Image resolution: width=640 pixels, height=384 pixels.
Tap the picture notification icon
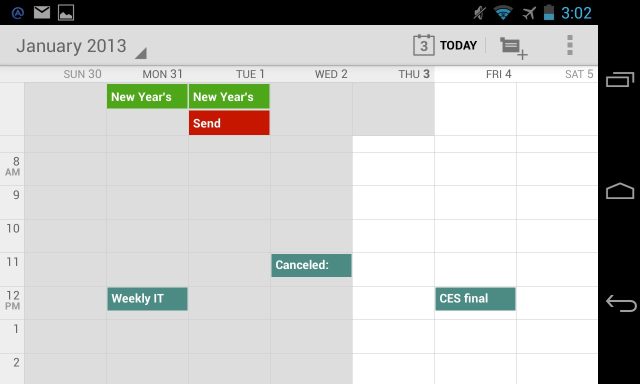pos(66,13)
